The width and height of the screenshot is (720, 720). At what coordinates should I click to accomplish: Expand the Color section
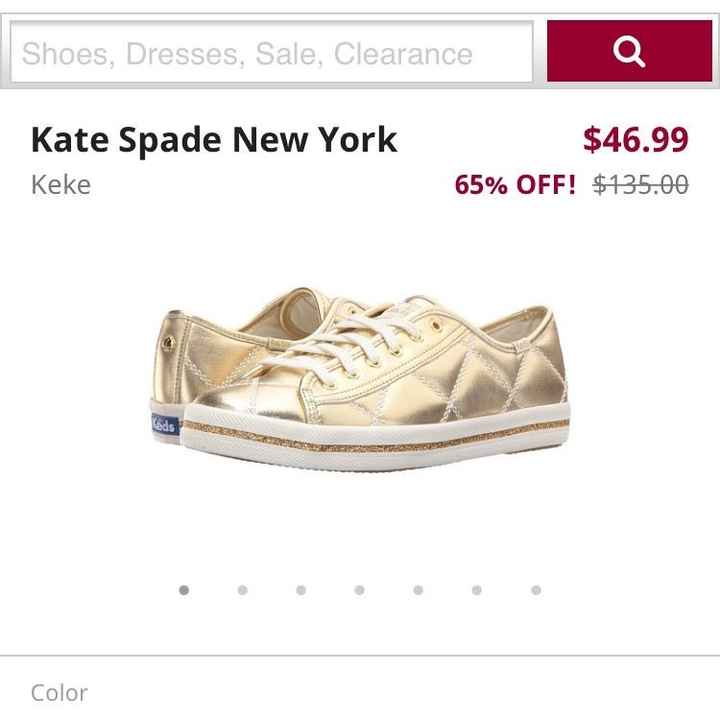tap(60, 692)
